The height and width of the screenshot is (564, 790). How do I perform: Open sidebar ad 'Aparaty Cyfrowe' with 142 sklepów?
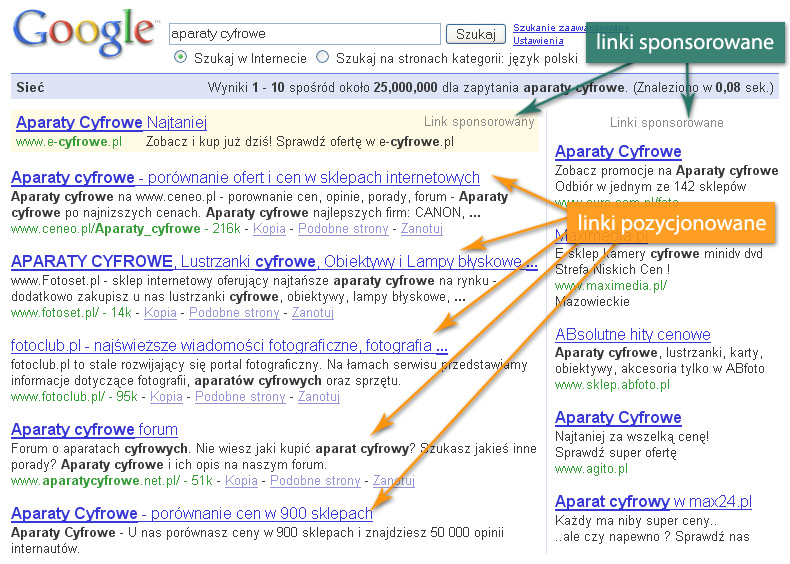point(618,151)
